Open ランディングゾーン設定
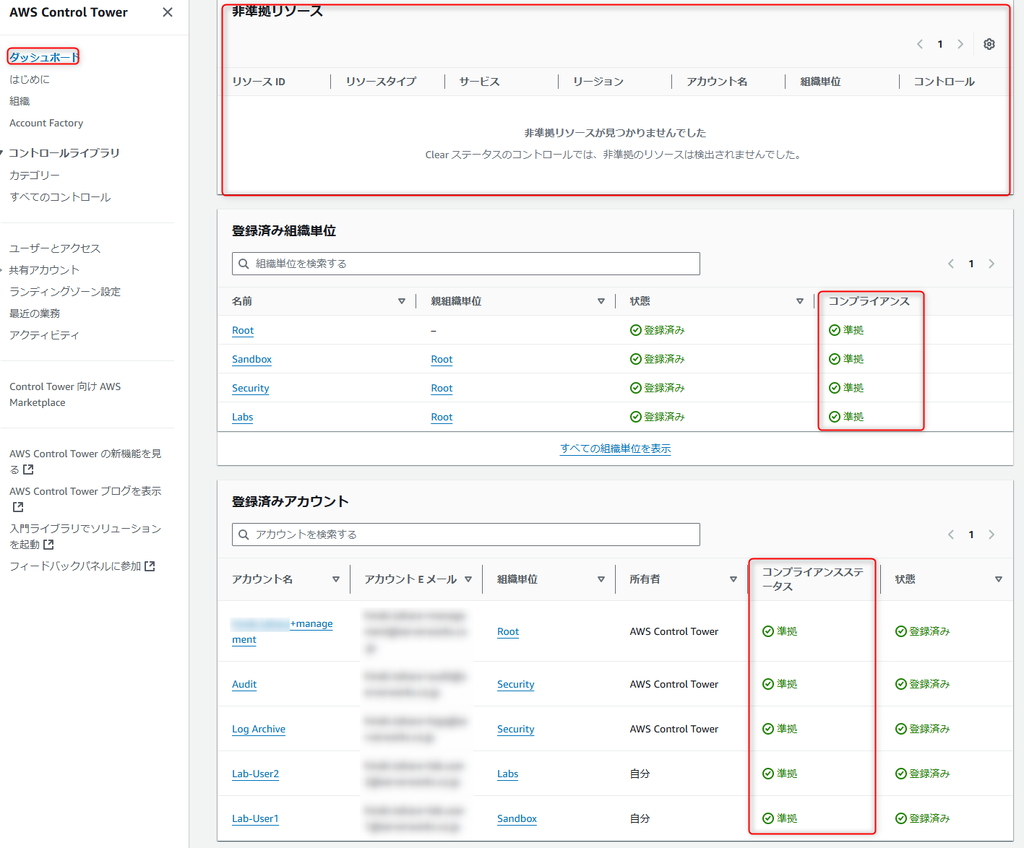The image size is (1024, 848). 65,291
